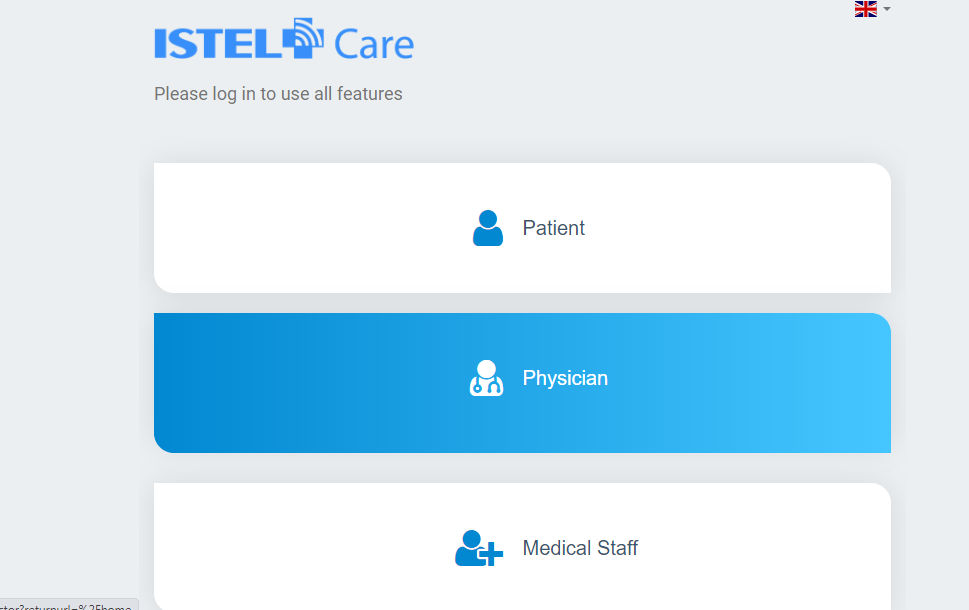This screenshot has width=969, height=610.
Task: Click the ISTEL wireless signal logo icon
Action: point(303,38)
